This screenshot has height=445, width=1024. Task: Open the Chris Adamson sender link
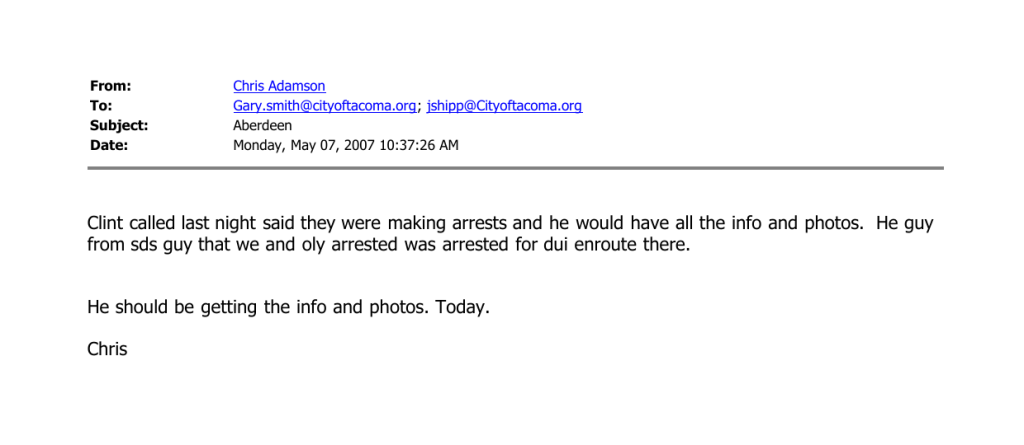click(279, 87)
